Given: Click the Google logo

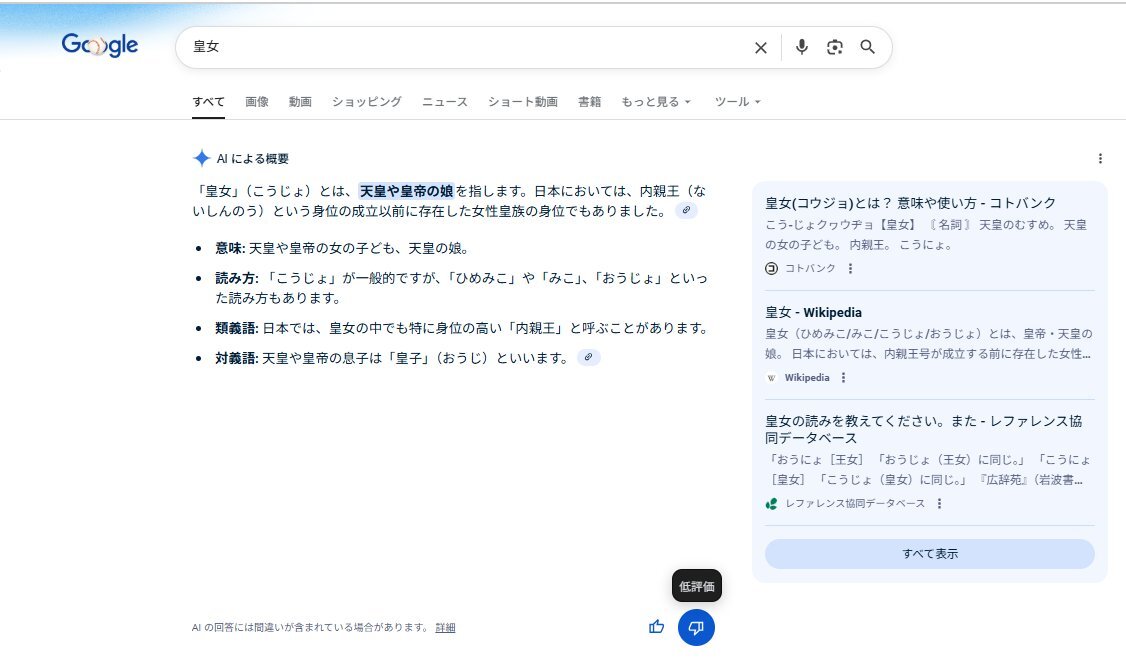Looking at the screenshot, I should [x=99, y=46].
